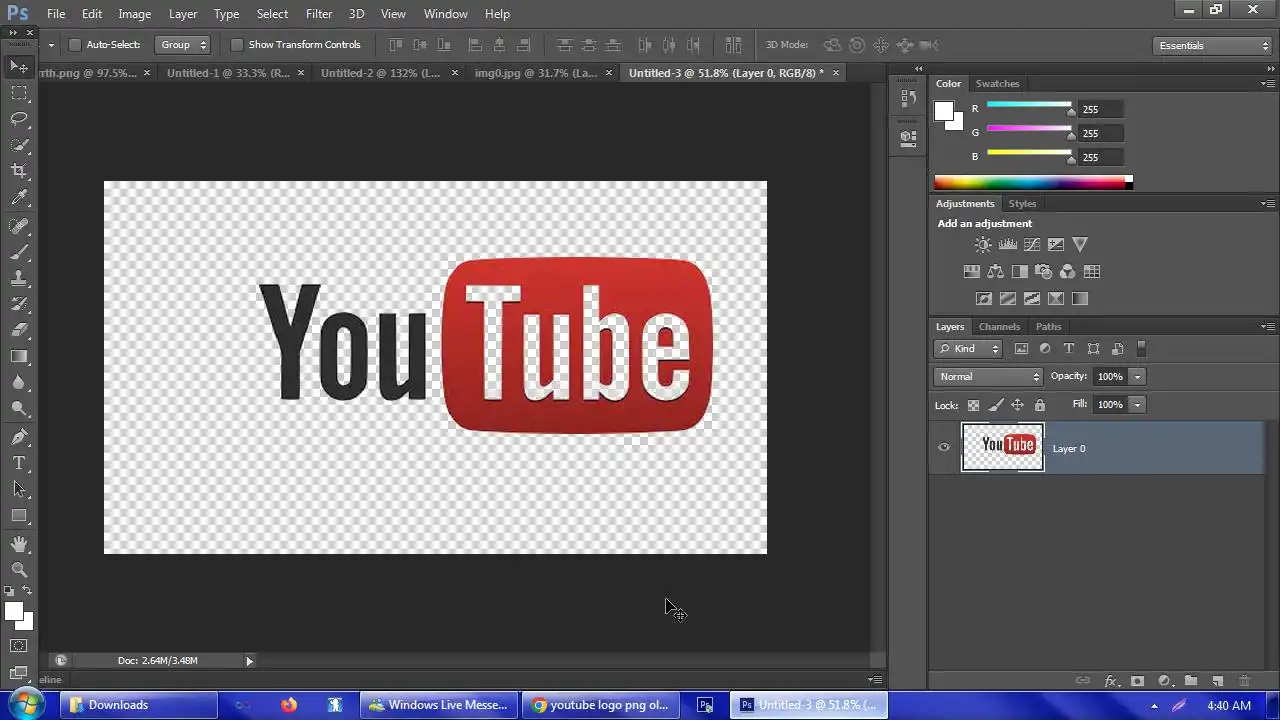Select the Crop tool
The image size is (1280, 720).
tap(19, 171)
